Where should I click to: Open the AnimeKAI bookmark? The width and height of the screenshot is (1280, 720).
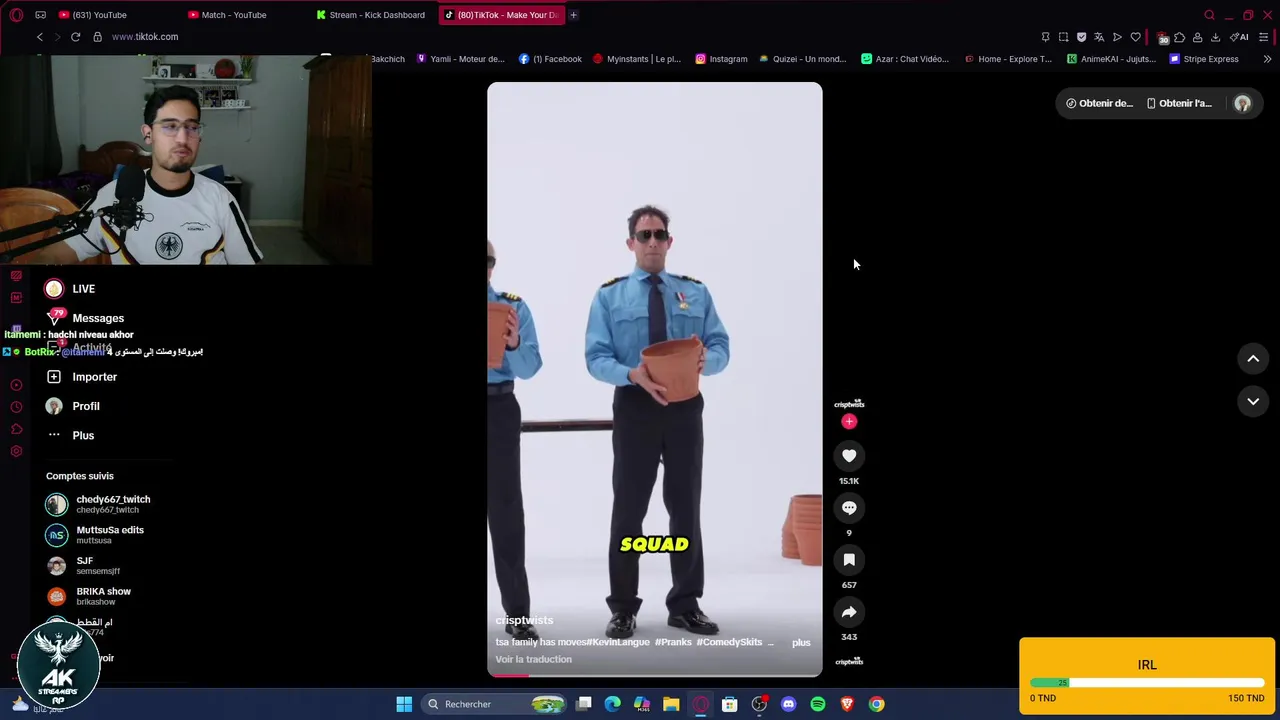[1111, 59]
